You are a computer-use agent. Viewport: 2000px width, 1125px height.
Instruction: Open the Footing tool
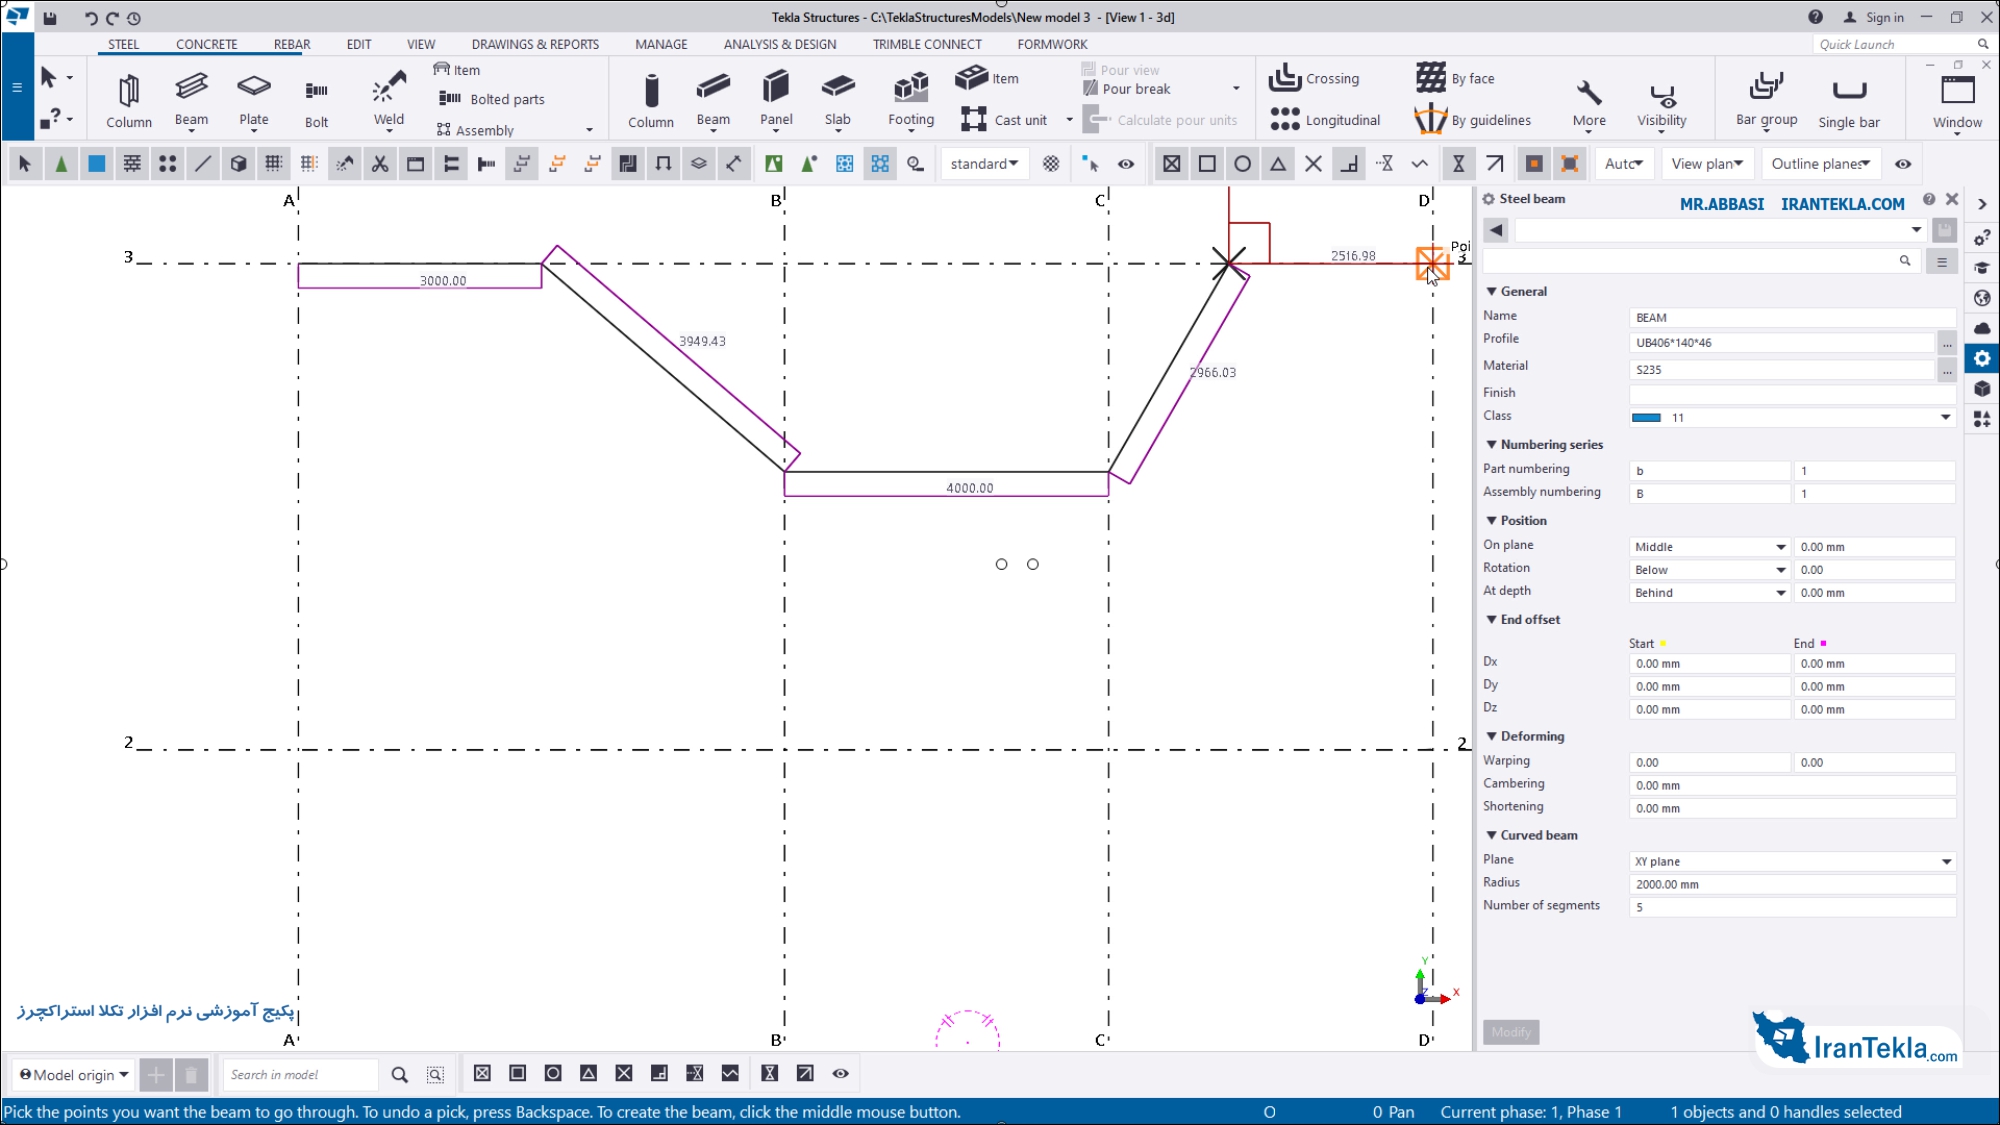(911, 100)
